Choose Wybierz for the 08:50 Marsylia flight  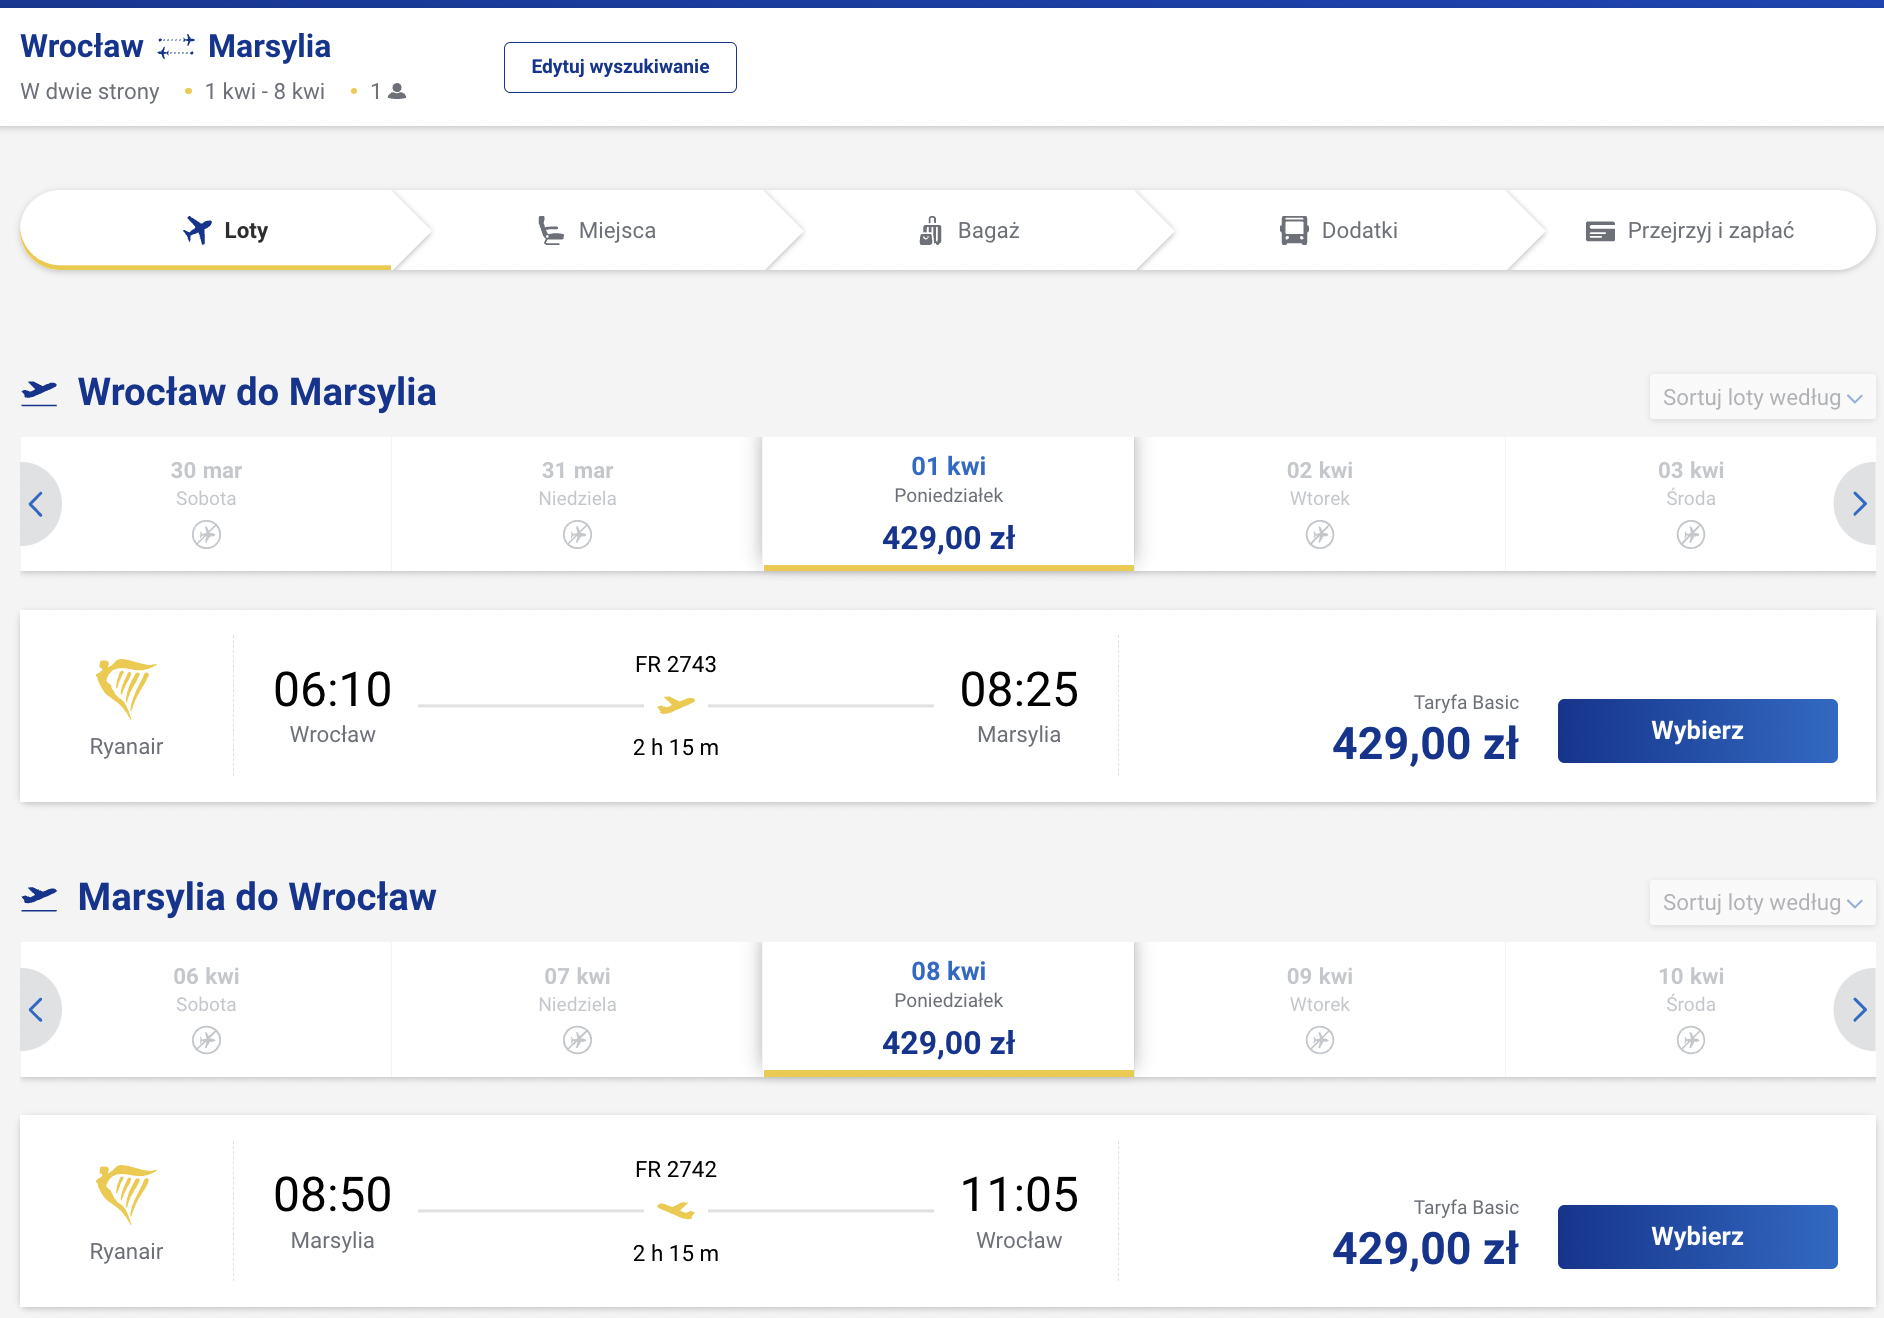tap(1697, 1237)
